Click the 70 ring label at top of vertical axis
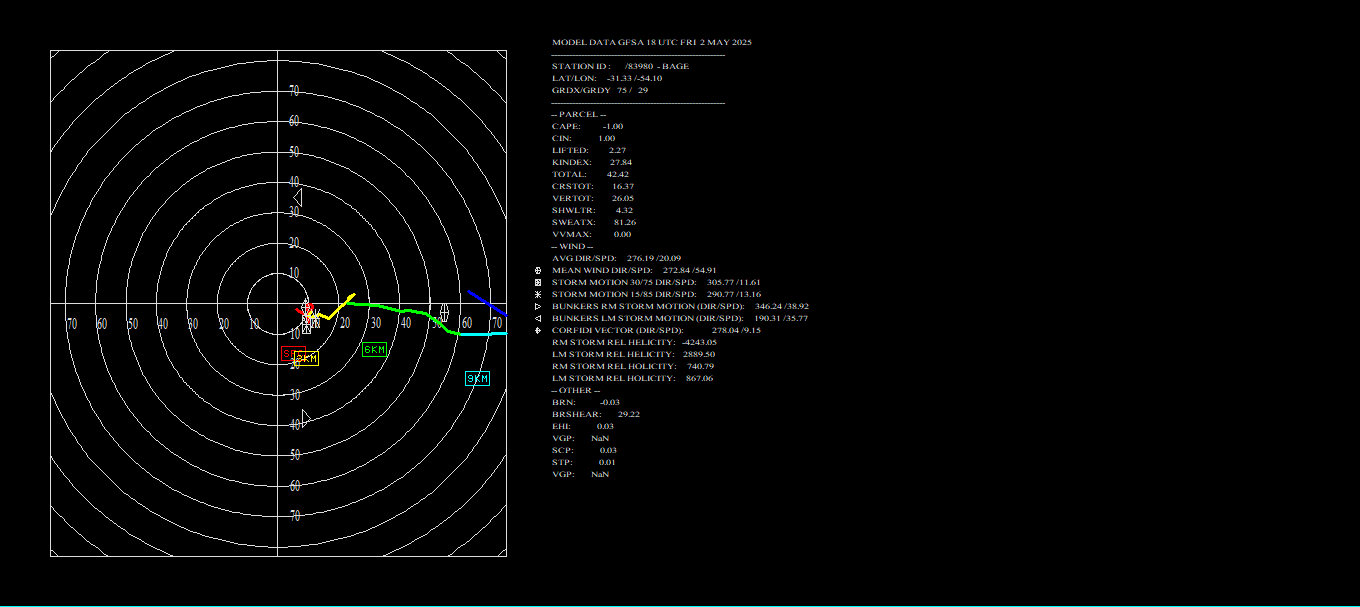Image resolution: width=1360 pixels, height=607 pixels. (x=294, y=91)
